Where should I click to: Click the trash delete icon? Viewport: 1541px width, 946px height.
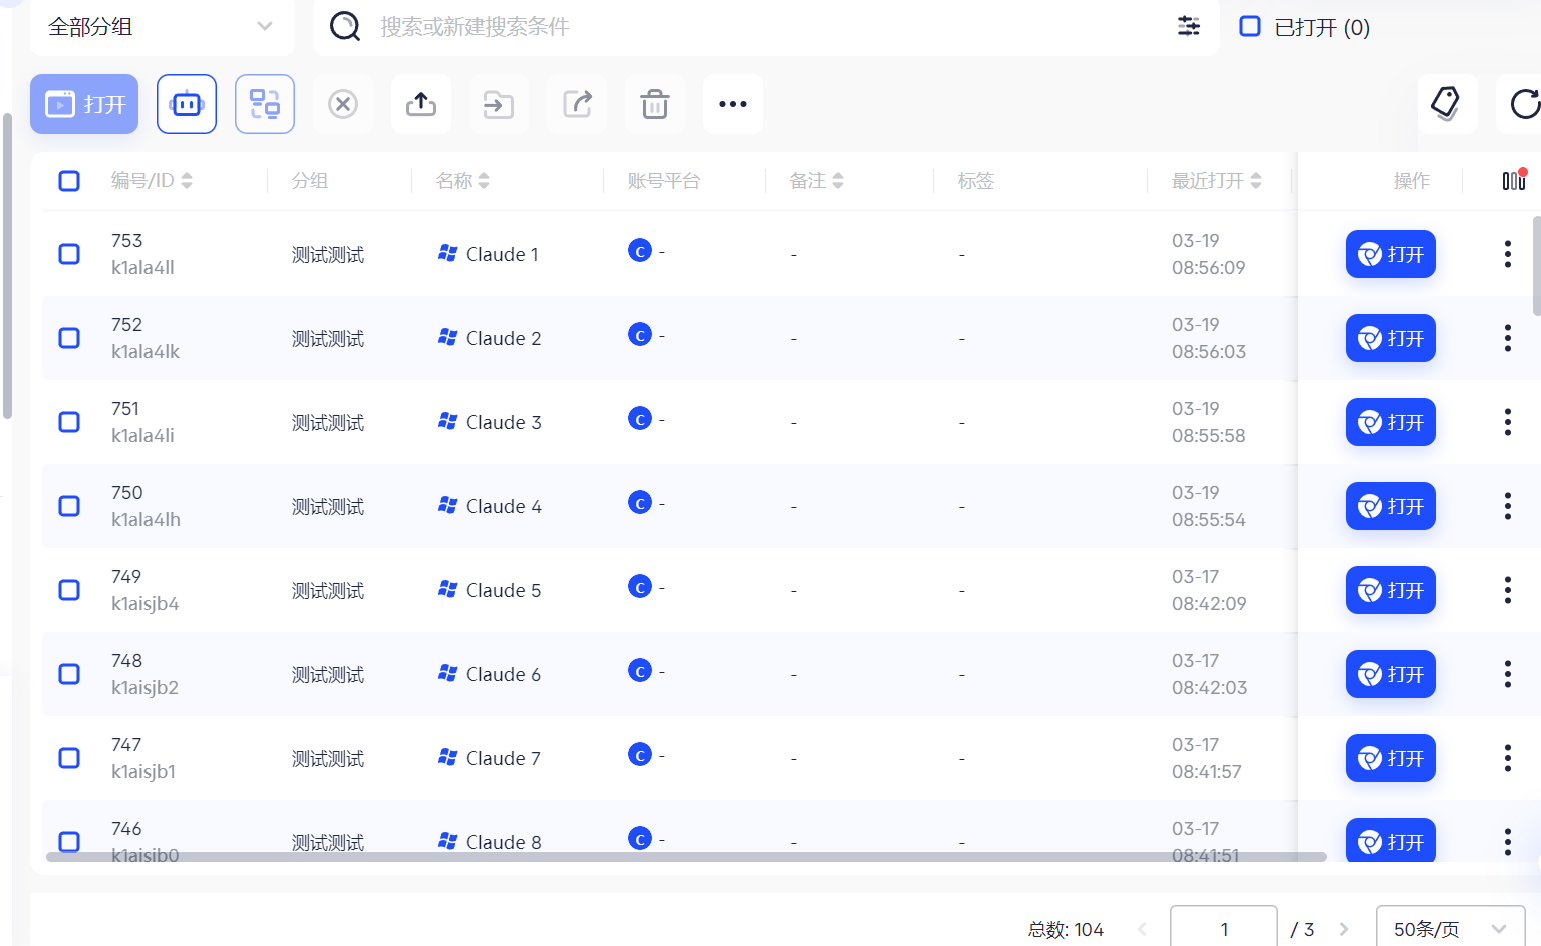655,104
